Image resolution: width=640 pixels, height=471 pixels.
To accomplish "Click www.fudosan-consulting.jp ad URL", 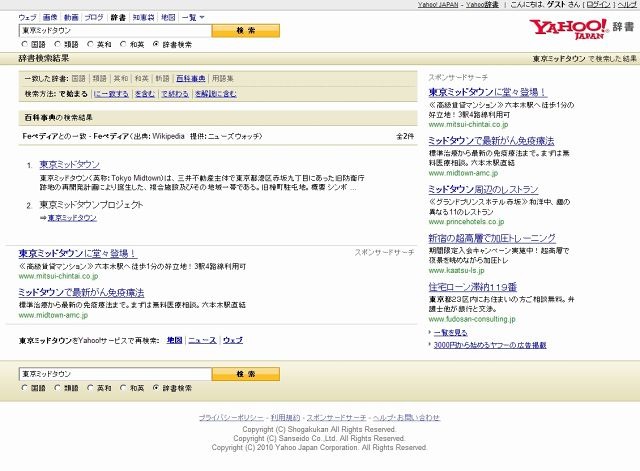I will pyautogui.click(x=472, y=319).
